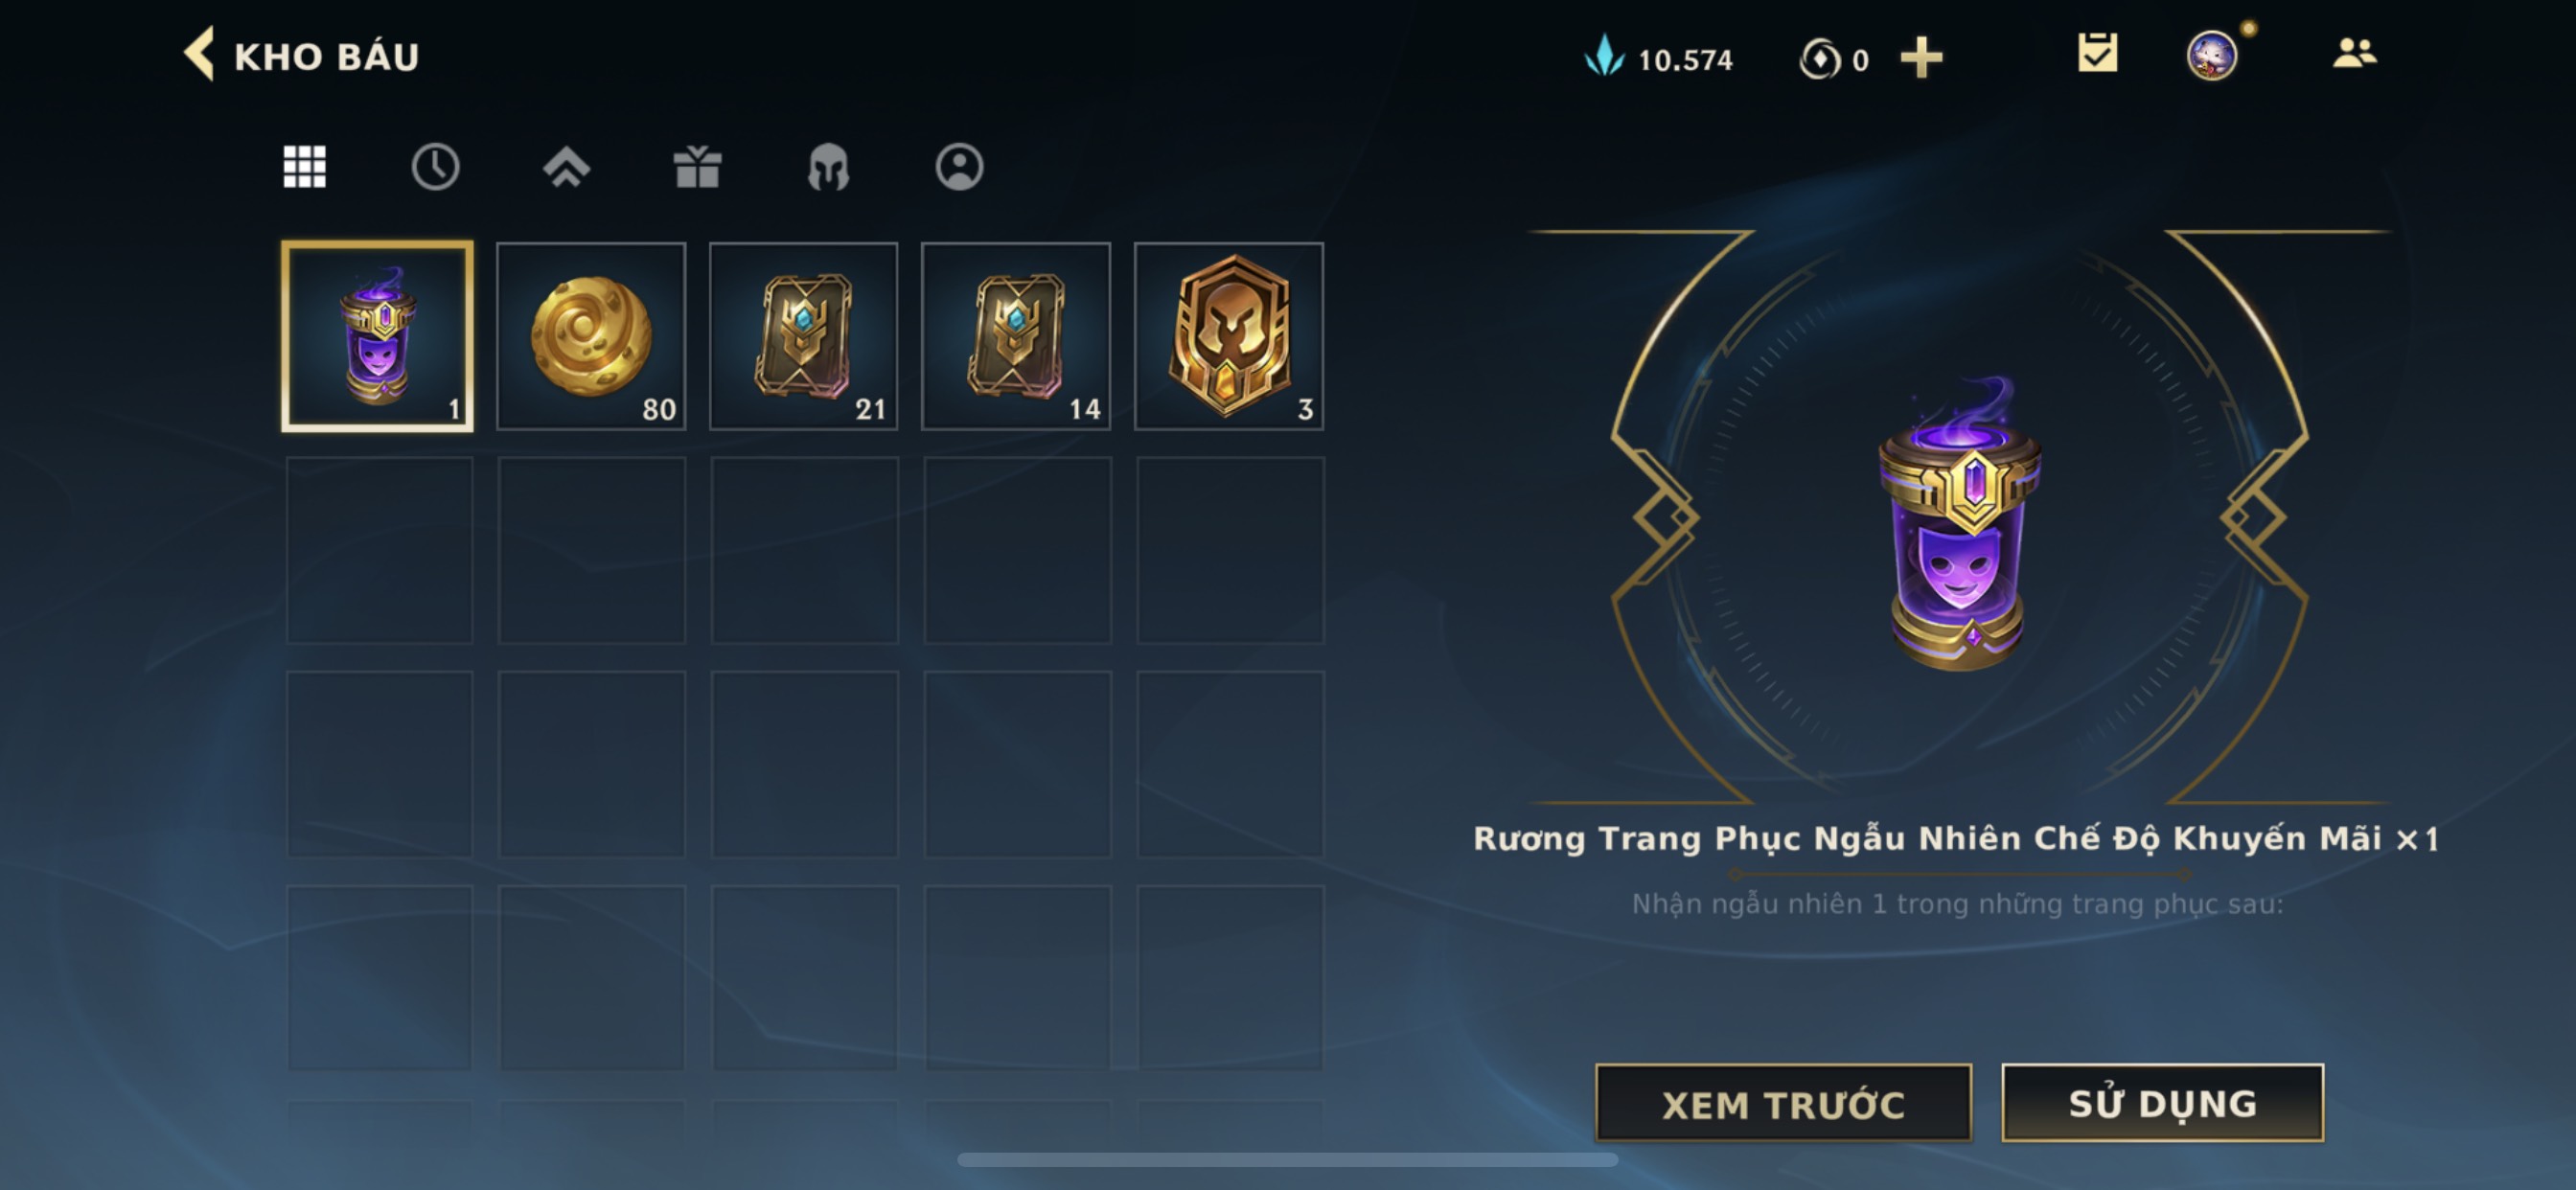The height and width of the screenshot is (1190, 2576).
Task: Click the Xem Trước preview button
Action: [1783, 1103]
